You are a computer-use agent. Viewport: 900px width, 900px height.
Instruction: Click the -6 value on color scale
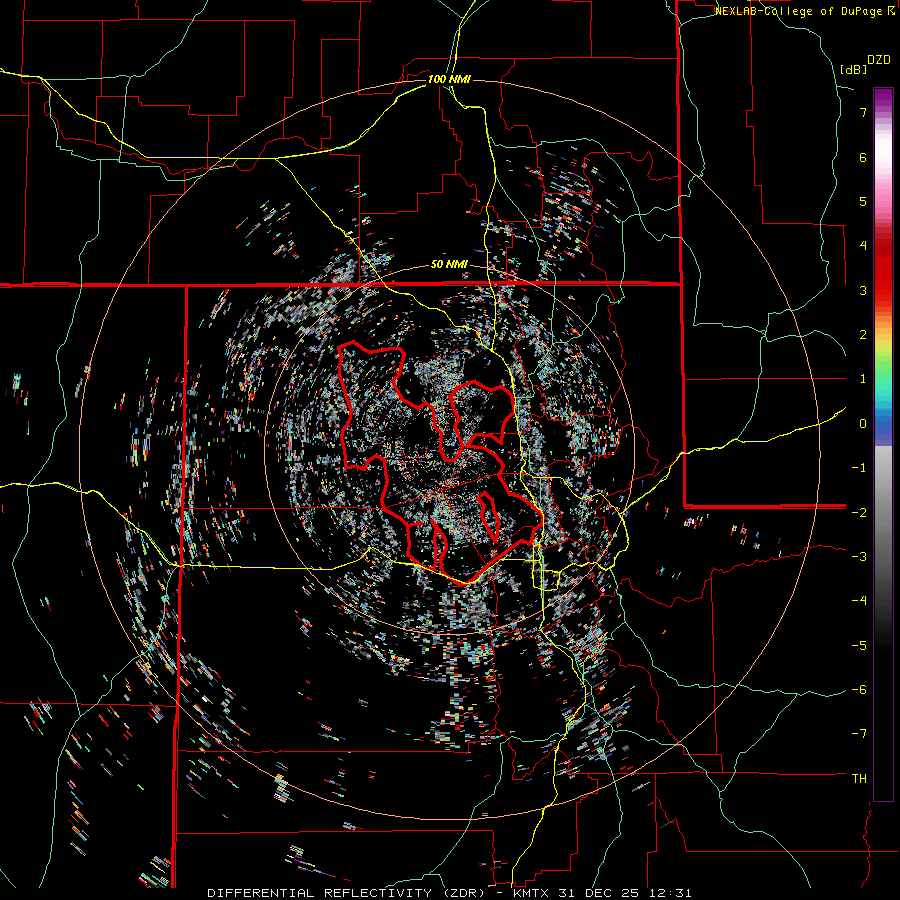[859, 690]
